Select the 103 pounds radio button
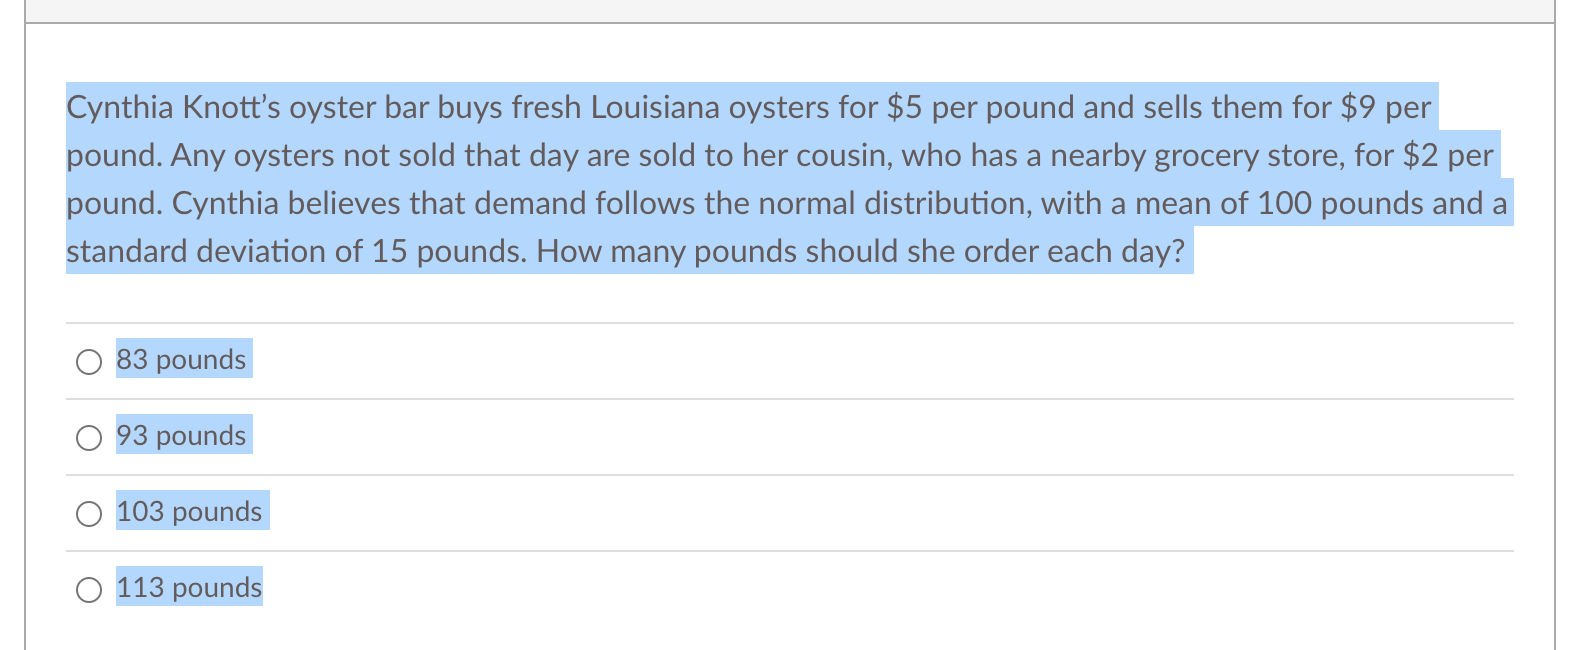 click(x=89, y=513)
